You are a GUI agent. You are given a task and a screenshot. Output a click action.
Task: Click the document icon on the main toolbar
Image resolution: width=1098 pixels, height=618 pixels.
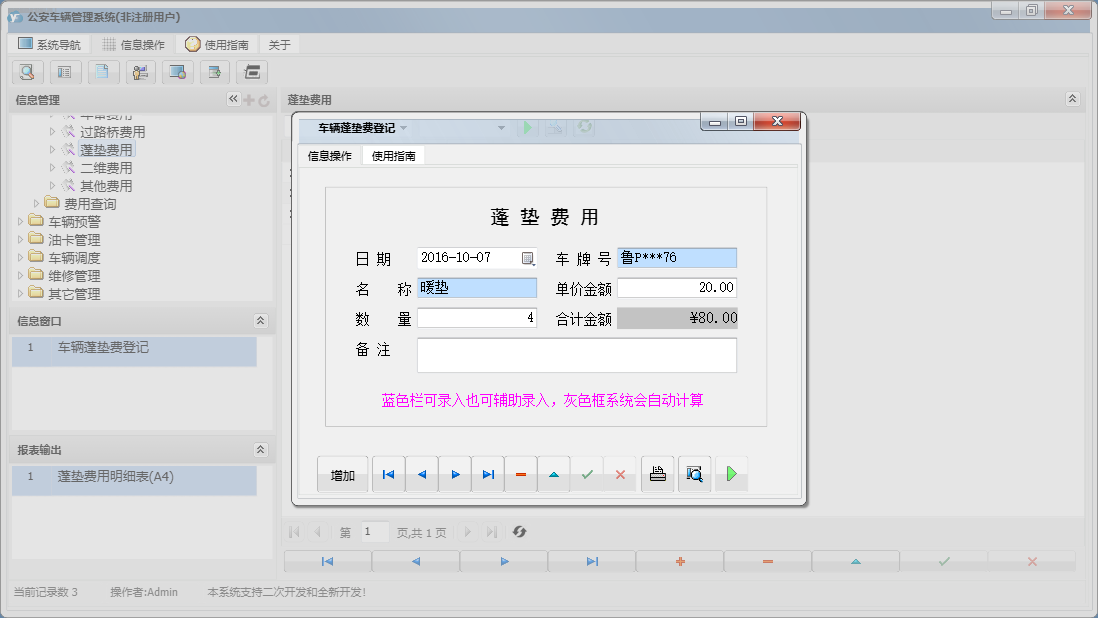click(x=103, y=72)
